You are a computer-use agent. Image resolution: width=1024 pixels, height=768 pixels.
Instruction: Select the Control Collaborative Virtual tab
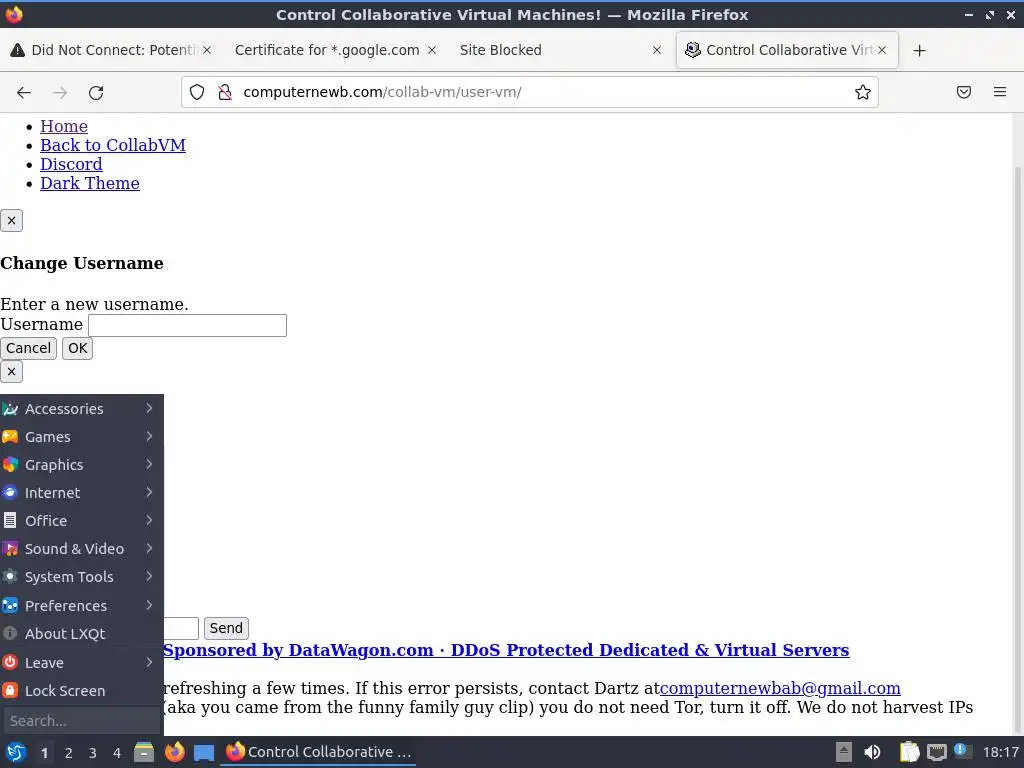tap(786, 50)
